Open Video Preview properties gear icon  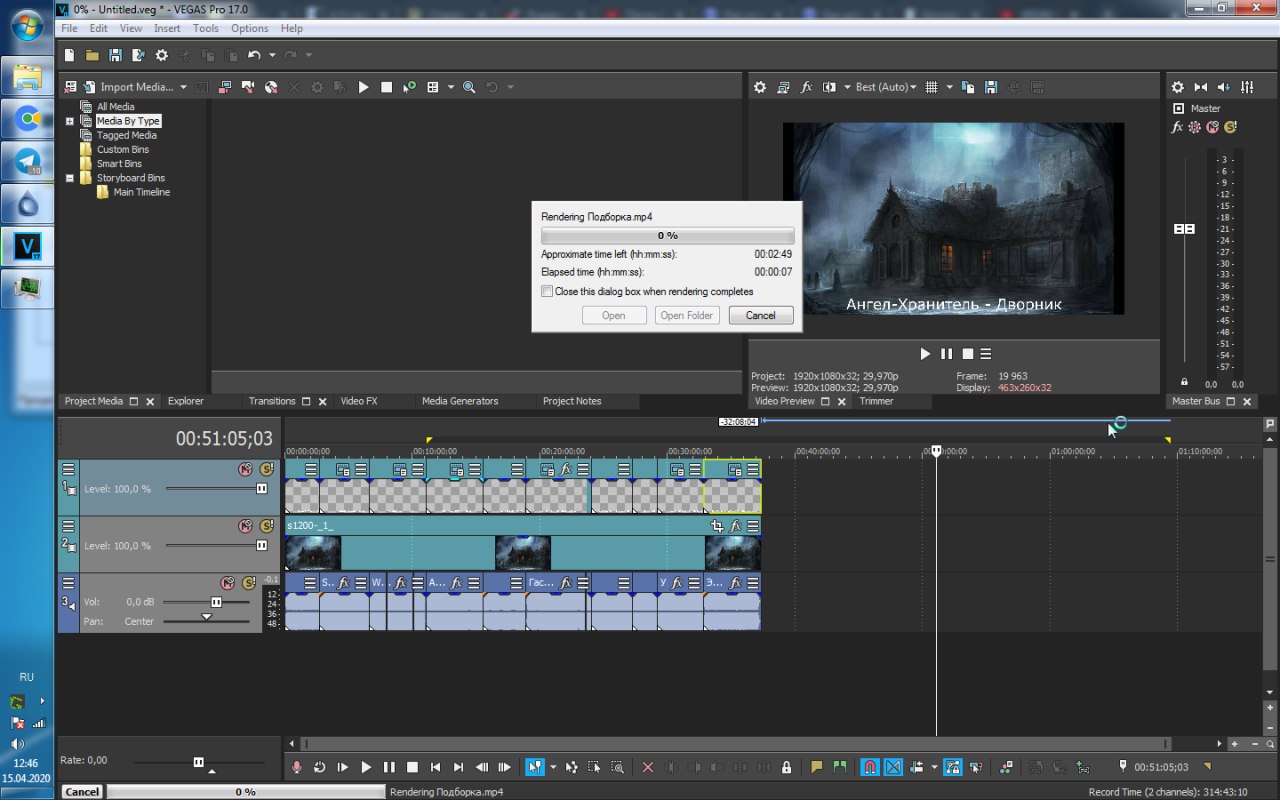760,87
